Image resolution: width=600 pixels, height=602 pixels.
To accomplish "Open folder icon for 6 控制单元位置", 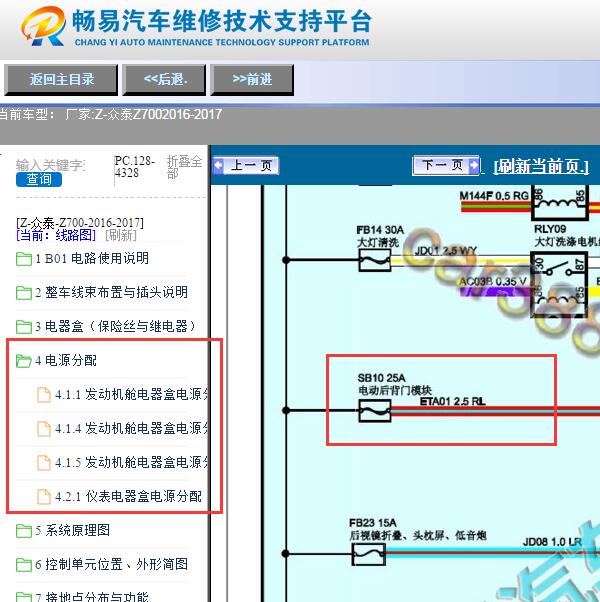I will [x=24, y=565].
